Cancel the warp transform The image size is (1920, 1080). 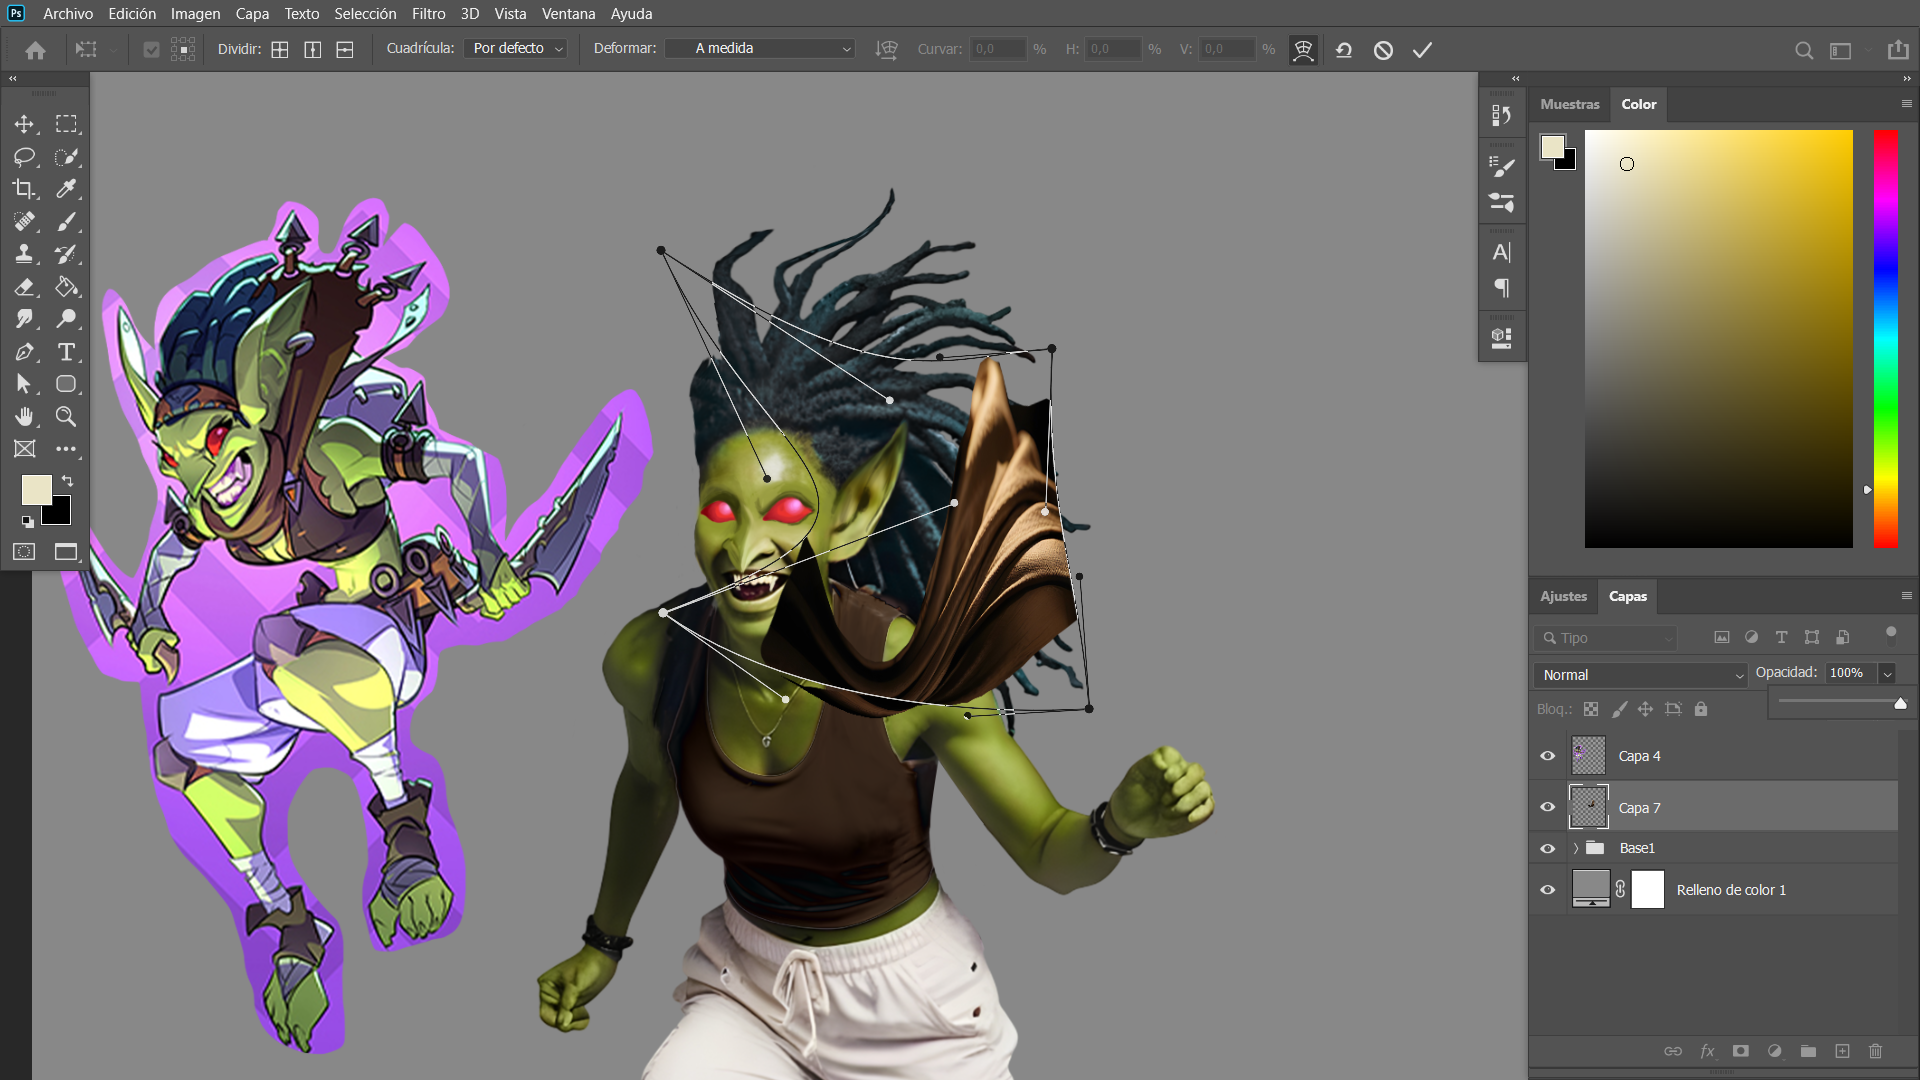pyautogui.click(x=1383, y=49)
